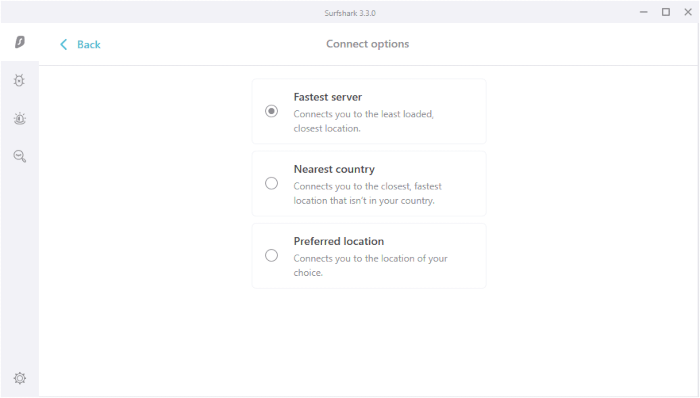Image resolution: width=700 pixels, height=398 pixels.
Task: Click the Nearest country title text
Action: pos(334,169)
